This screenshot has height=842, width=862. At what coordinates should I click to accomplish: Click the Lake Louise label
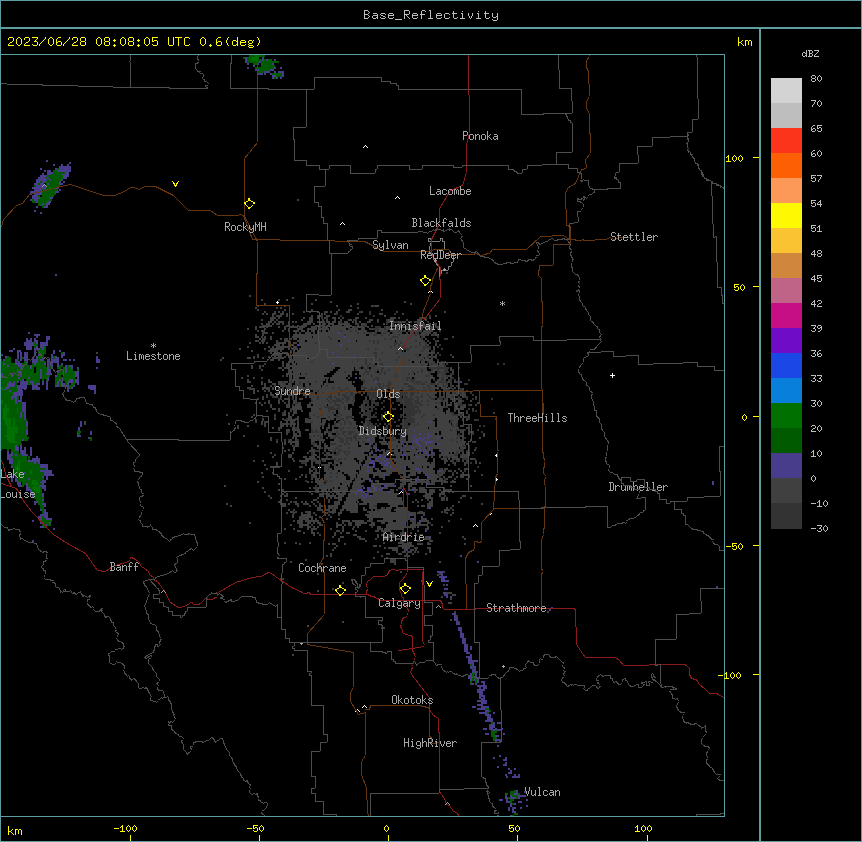pyautogui.click(x=18, y=484)
